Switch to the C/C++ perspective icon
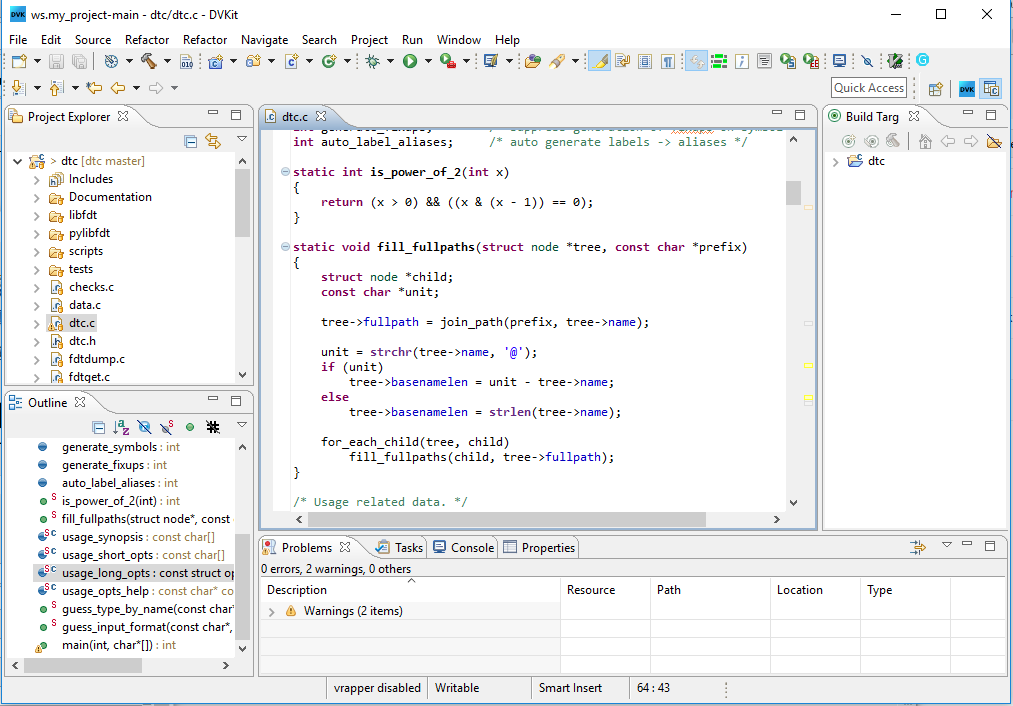 pyautogui.click(x=990, y=88)
